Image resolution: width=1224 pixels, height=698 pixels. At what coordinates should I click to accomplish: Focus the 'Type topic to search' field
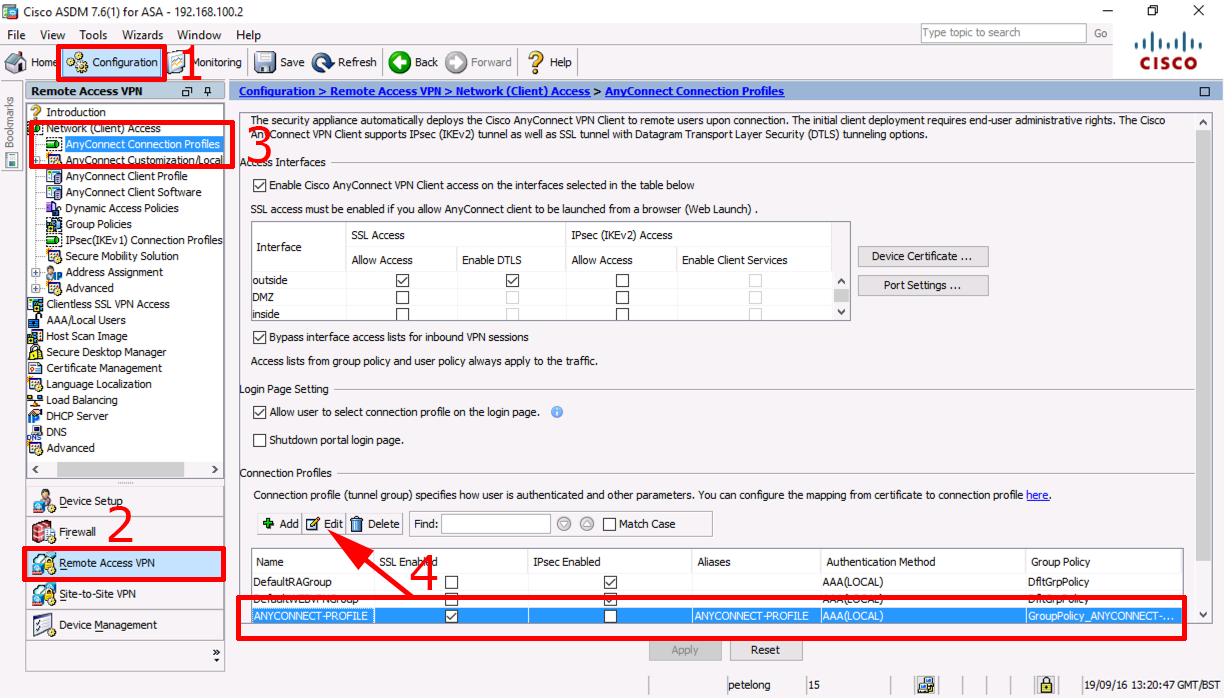pos(1002,33)
